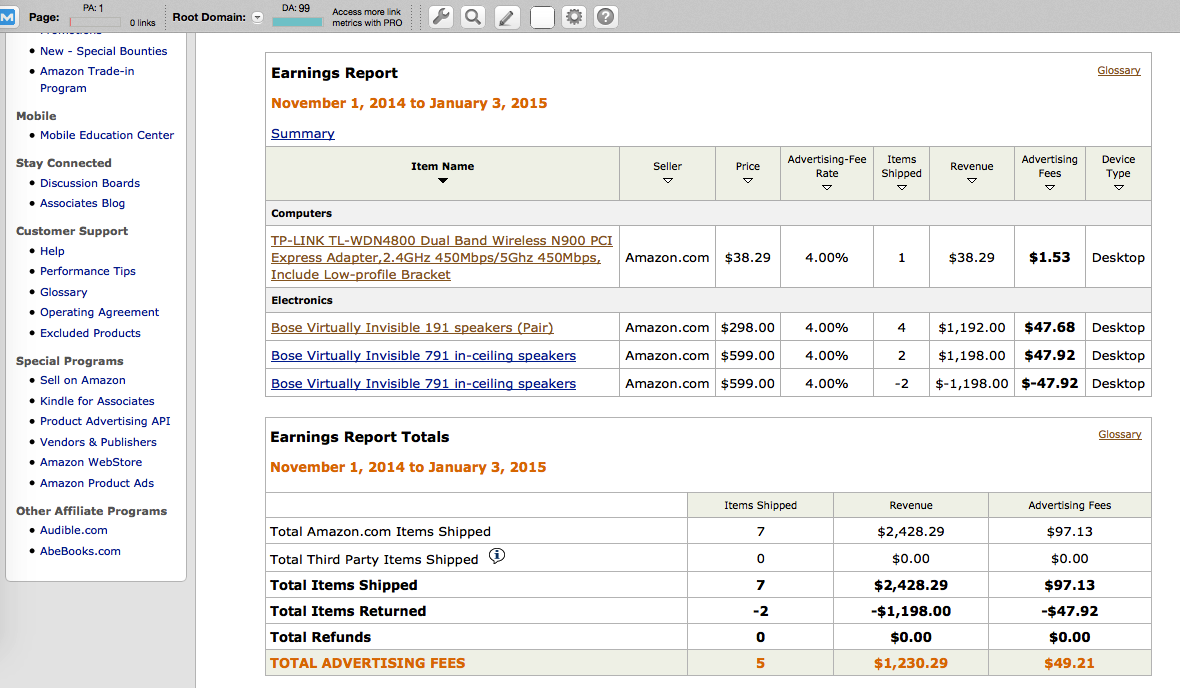Click the Electronics category row
Image resolution: width=1180 pixels, height=688 pixels.
point(708,300)
